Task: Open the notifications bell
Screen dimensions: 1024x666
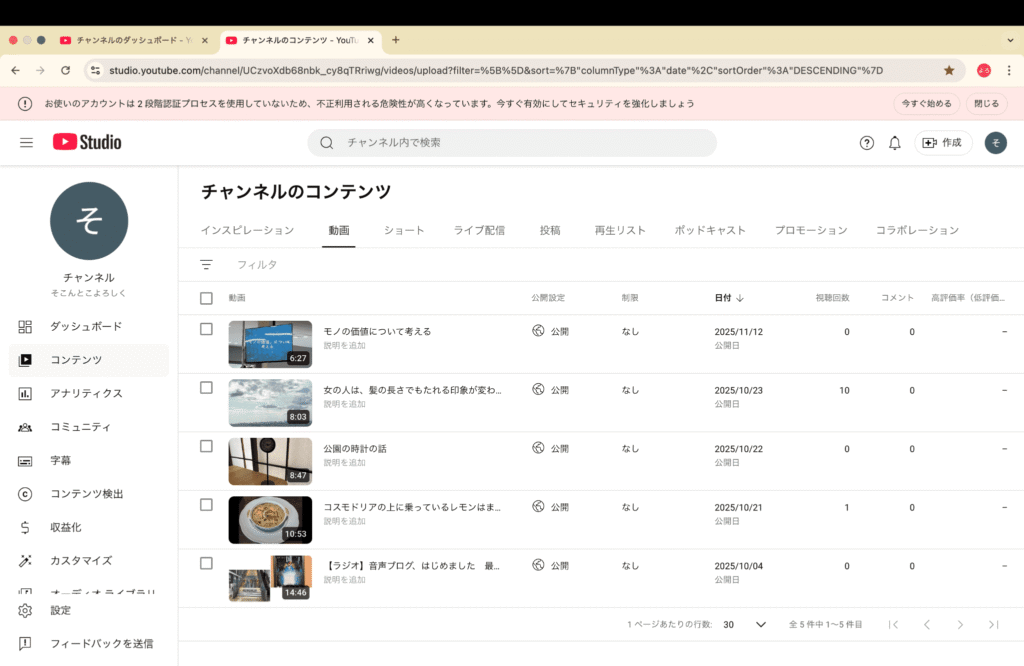Action: (895, 143)
